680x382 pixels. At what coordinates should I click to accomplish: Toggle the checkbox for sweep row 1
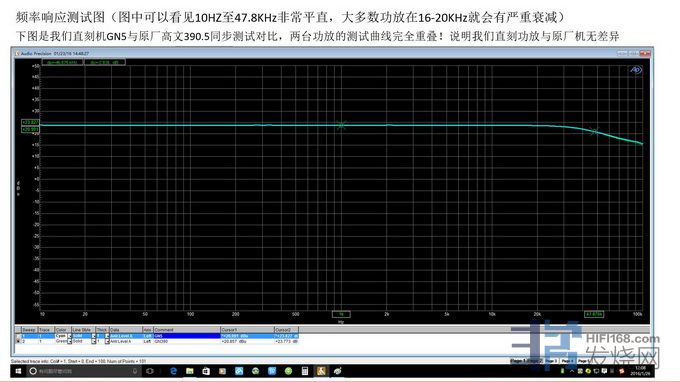18,336
